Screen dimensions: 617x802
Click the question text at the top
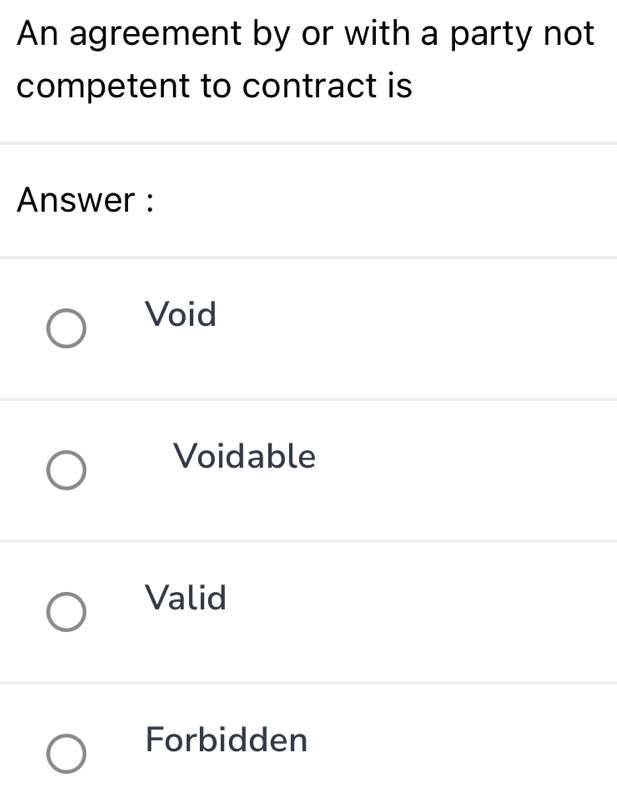[x=300, y=60]
